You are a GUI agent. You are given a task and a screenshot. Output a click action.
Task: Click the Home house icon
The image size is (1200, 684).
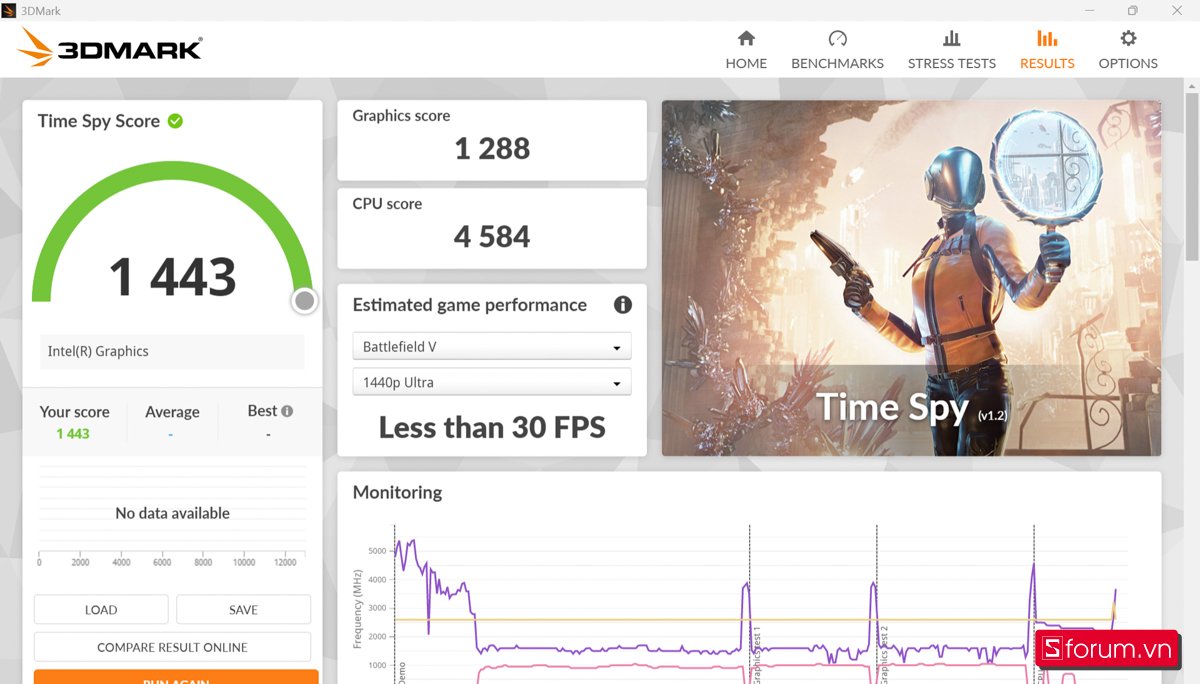[746, 39]
